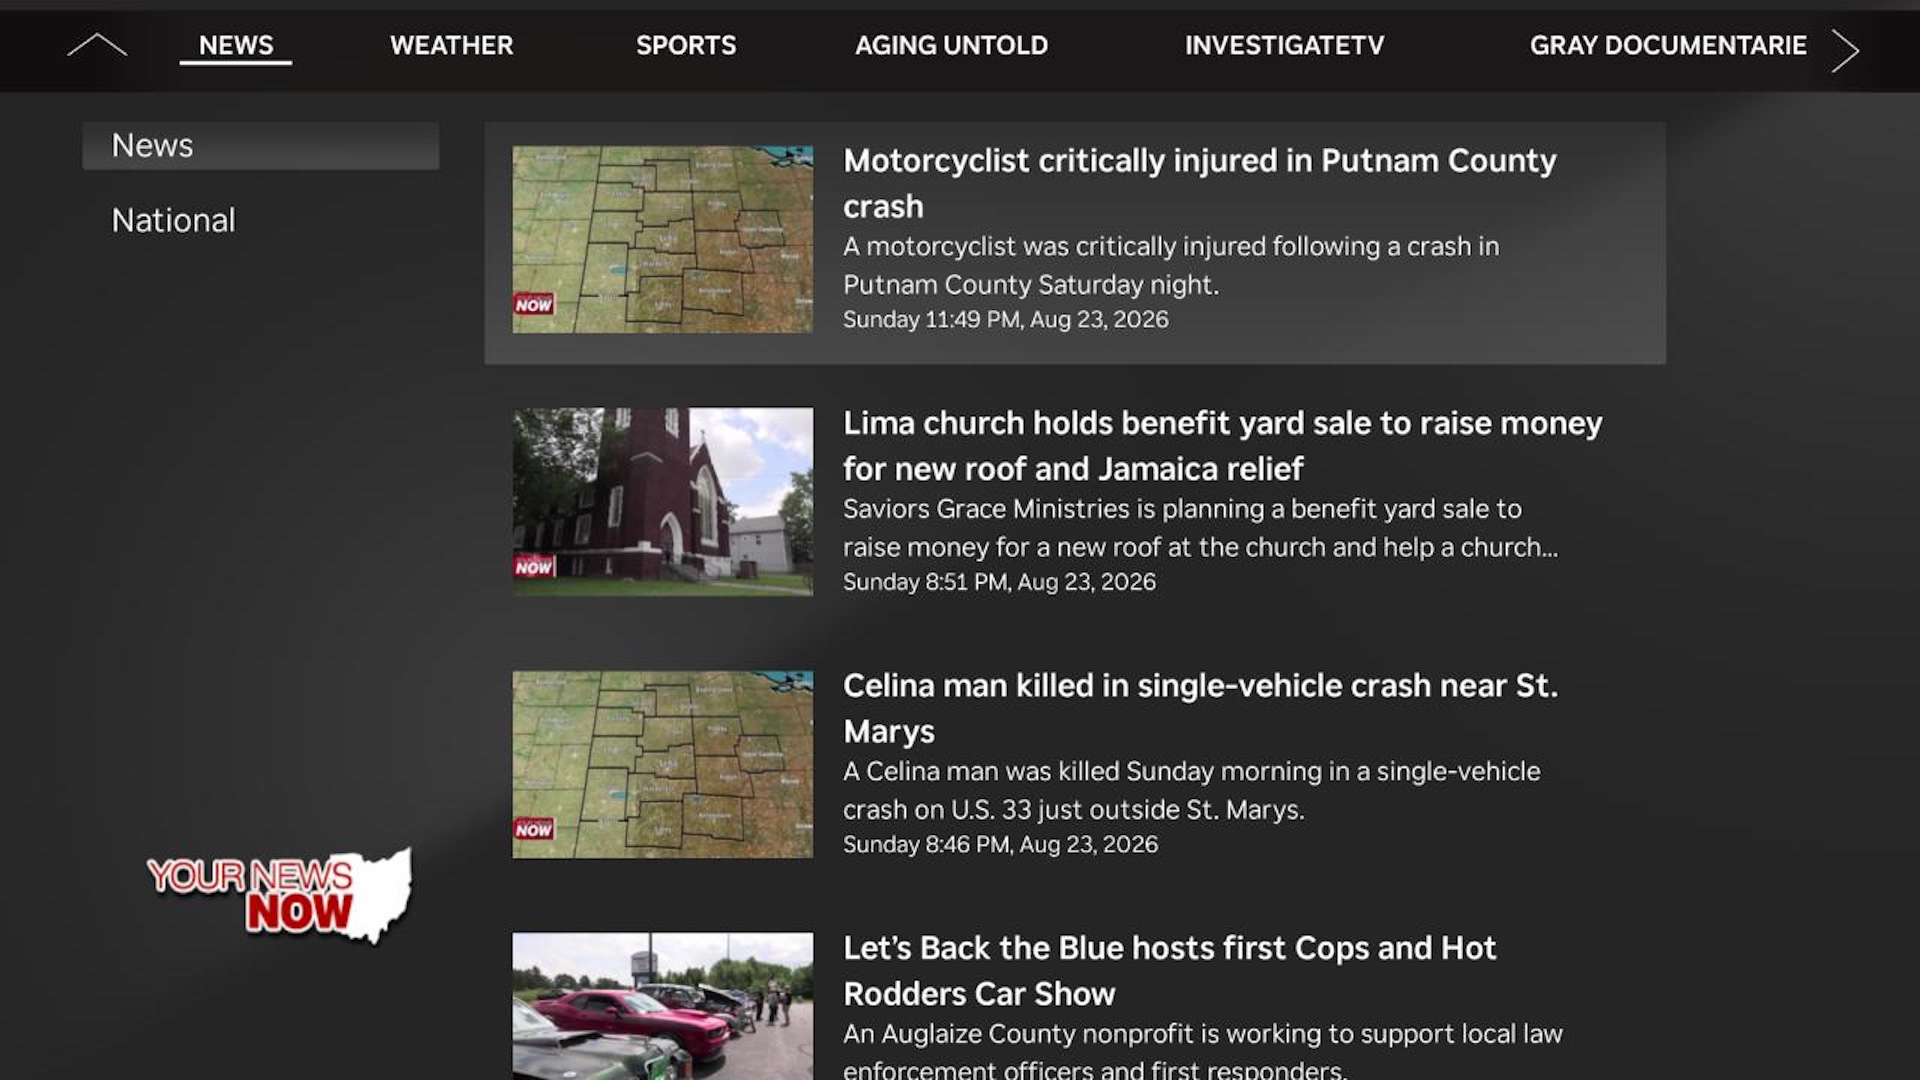Viewport: 1920px width, 1080px height.
Task: Click the summary 'A motorcyclist was critically injured following a crash'
Action: click(1171, 265)
